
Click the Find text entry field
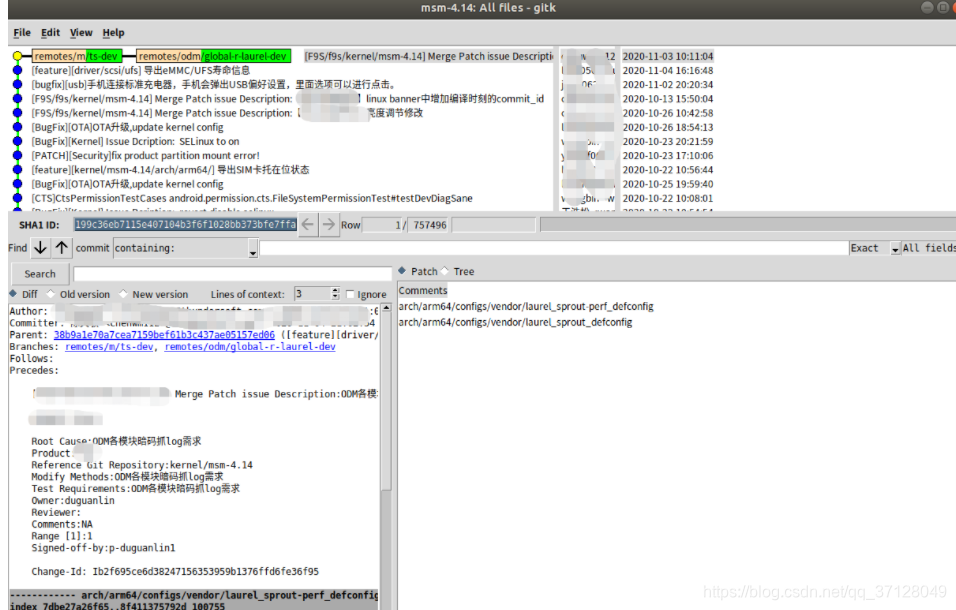(554, 248)
